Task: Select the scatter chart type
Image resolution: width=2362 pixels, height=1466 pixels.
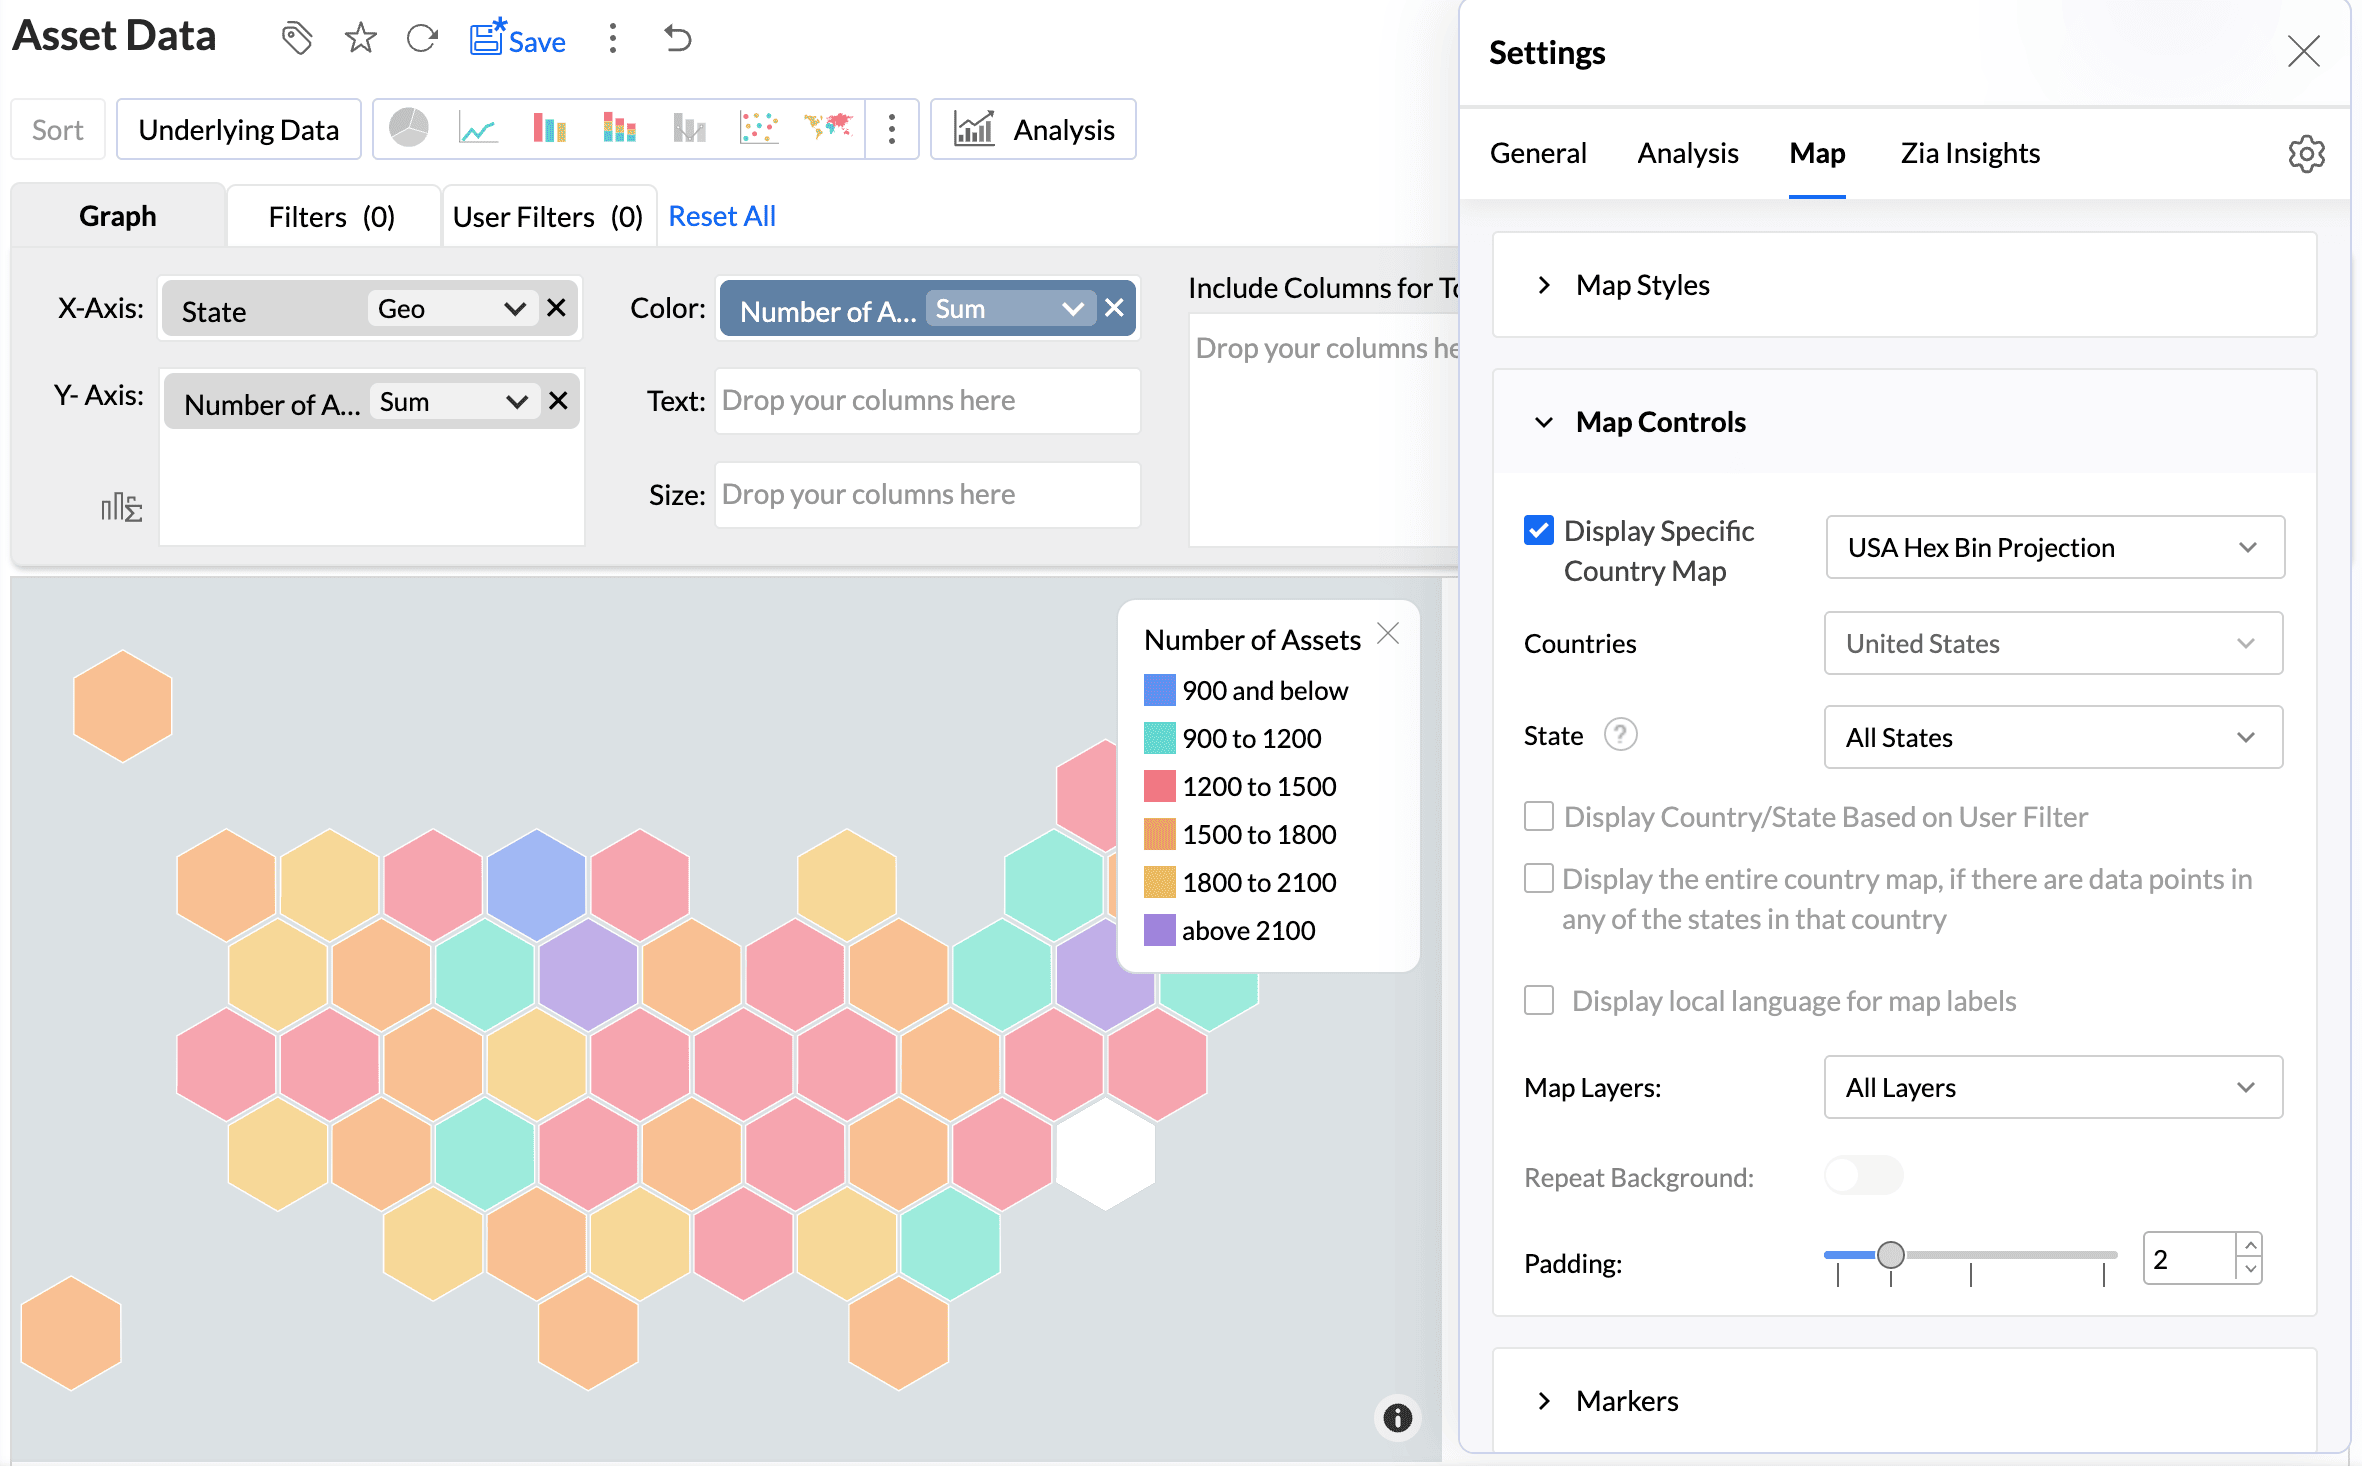Action: [x=759, y=128]
